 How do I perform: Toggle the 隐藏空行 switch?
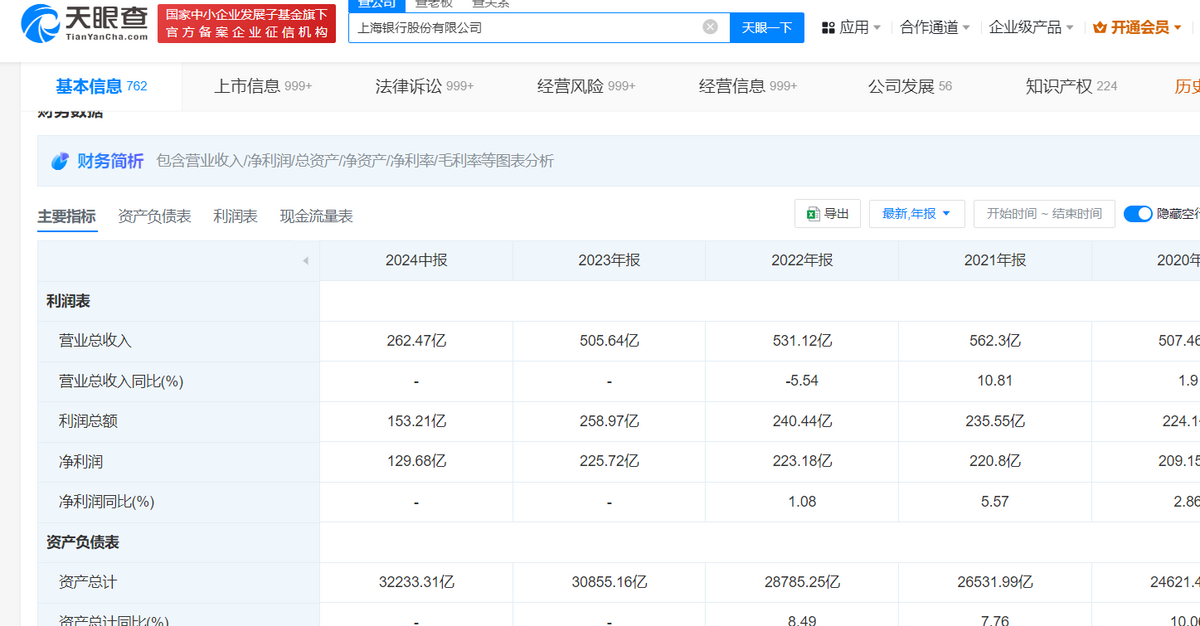pos(1138,213)
